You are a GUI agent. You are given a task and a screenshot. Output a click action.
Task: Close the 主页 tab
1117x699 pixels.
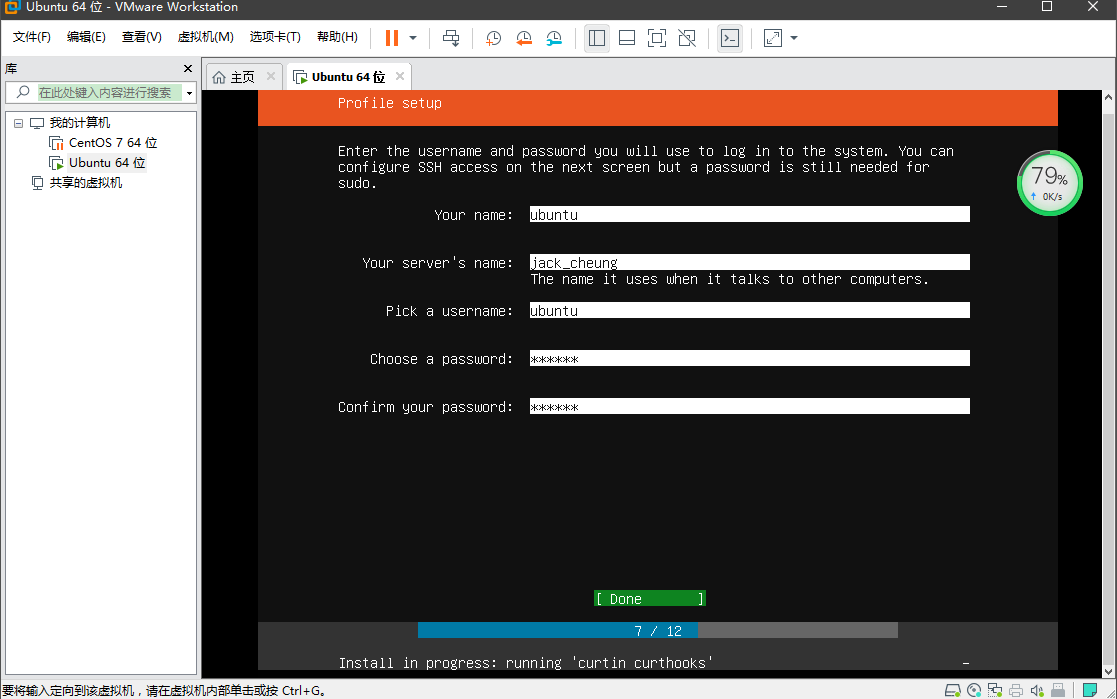point(271,76)
